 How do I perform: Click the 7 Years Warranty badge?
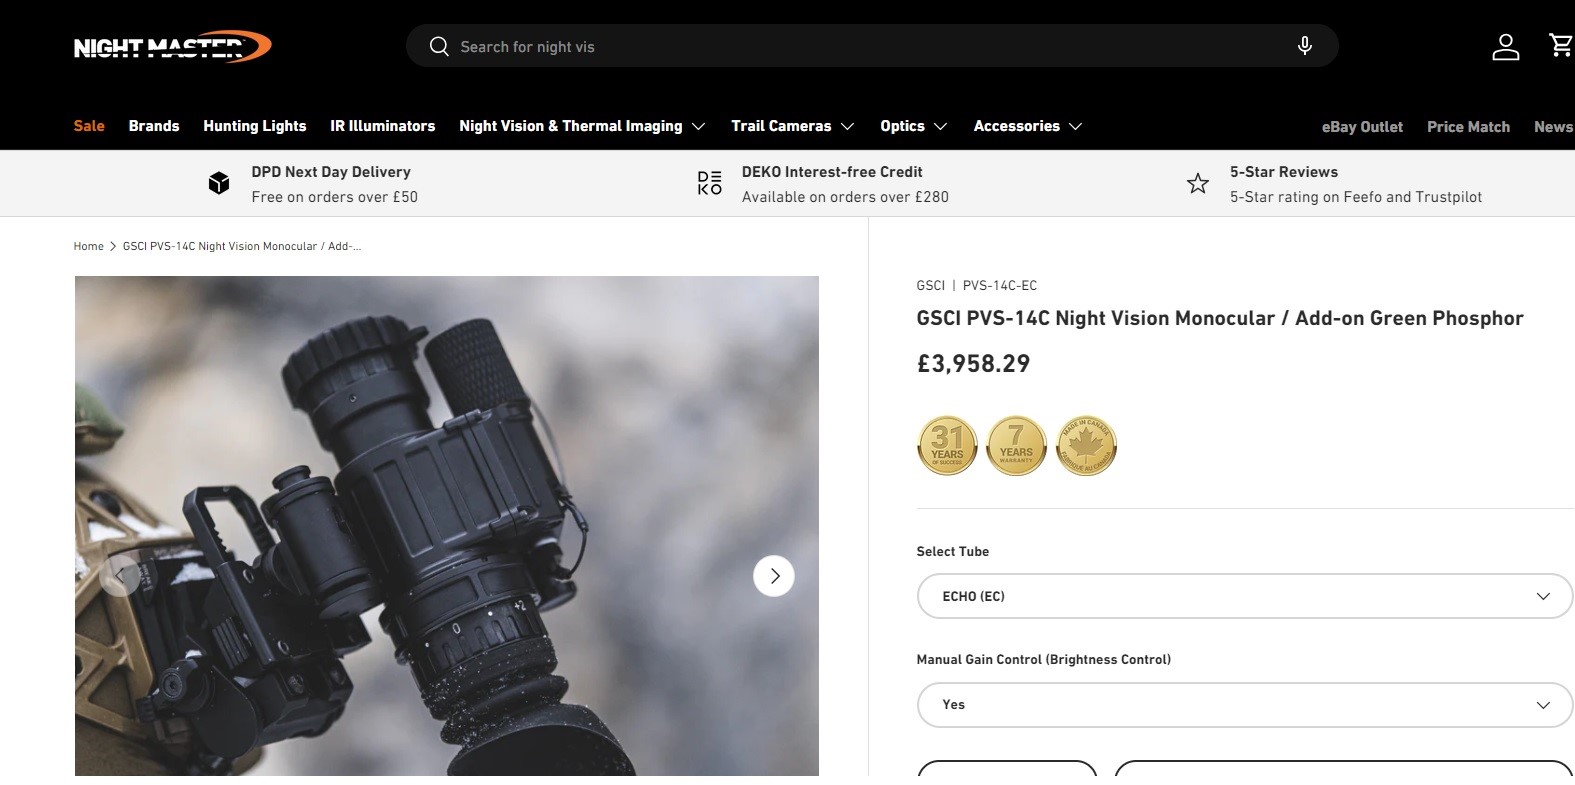pos(1016,446)
